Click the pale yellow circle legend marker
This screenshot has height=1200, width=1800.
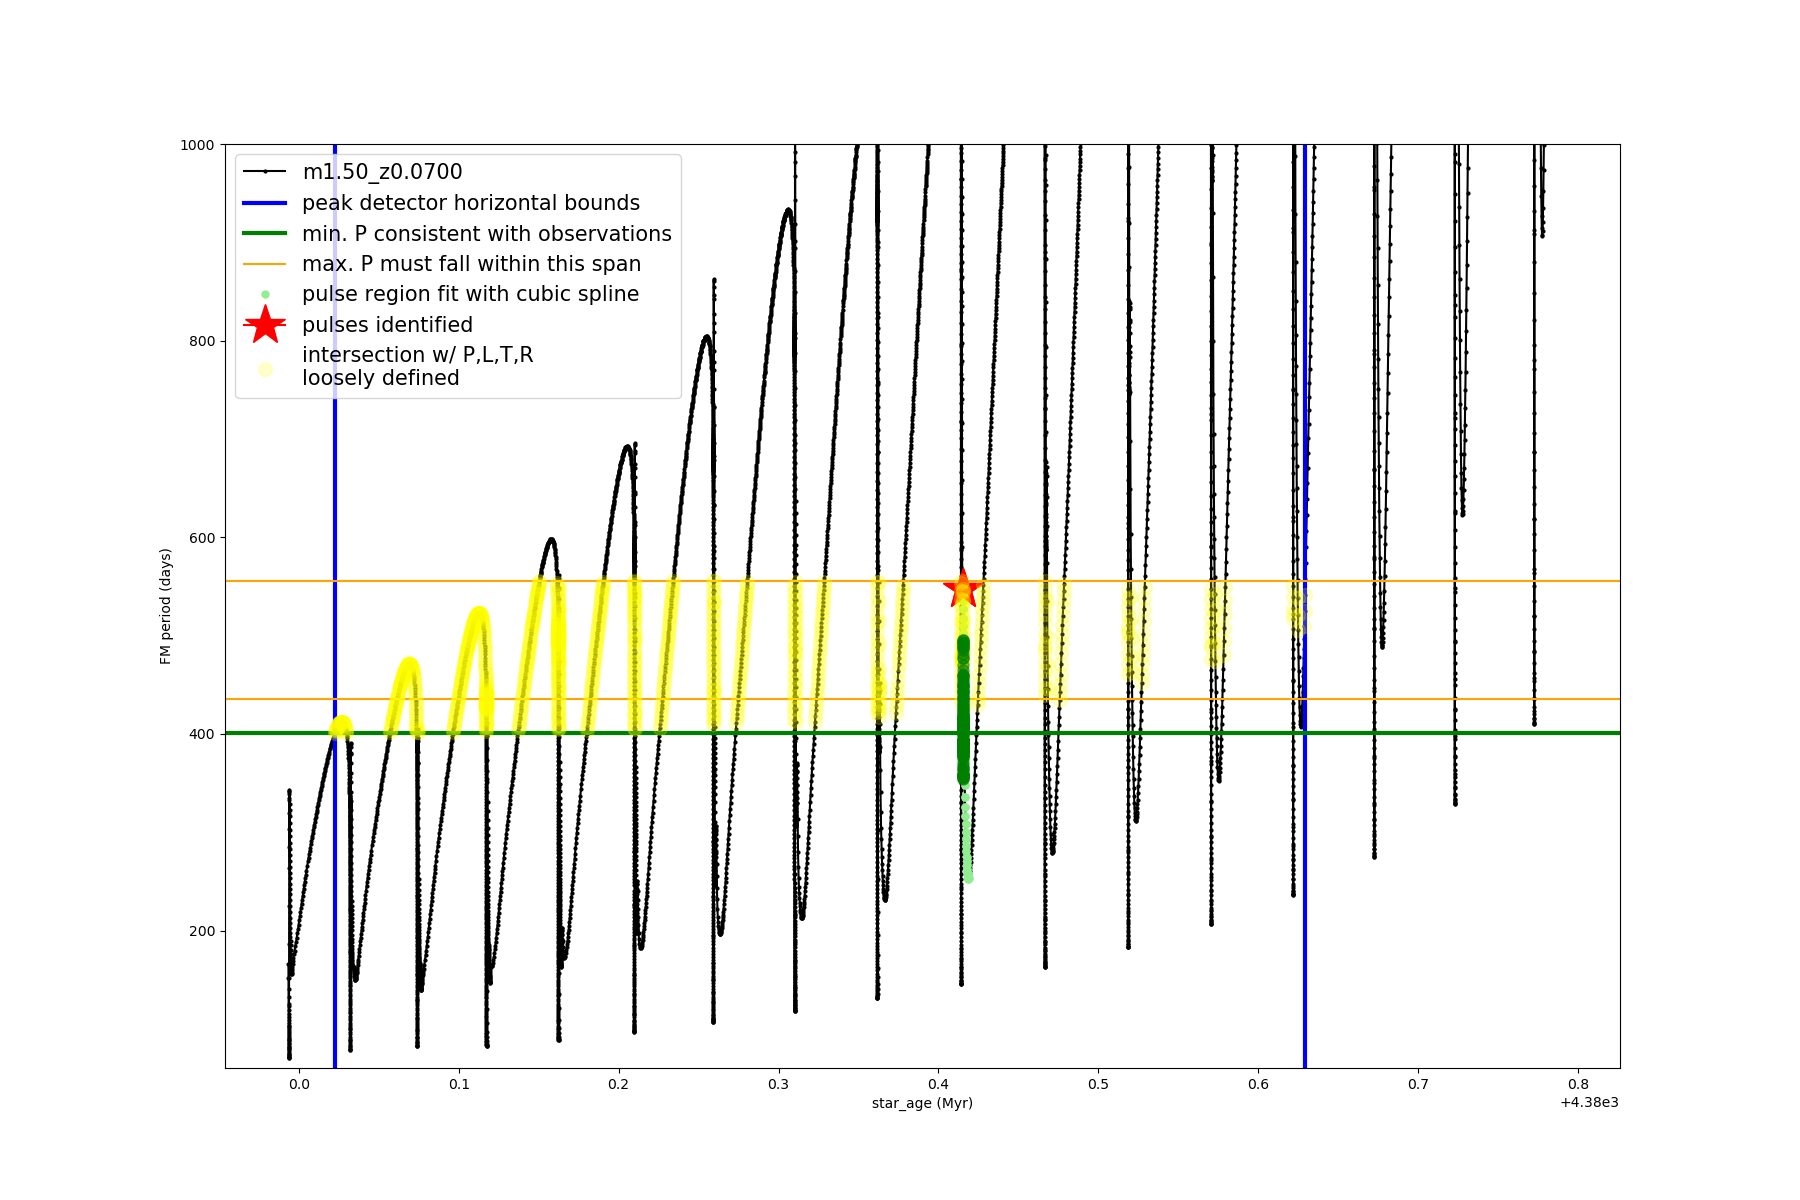pyautogui.click(x=265, y=369)
